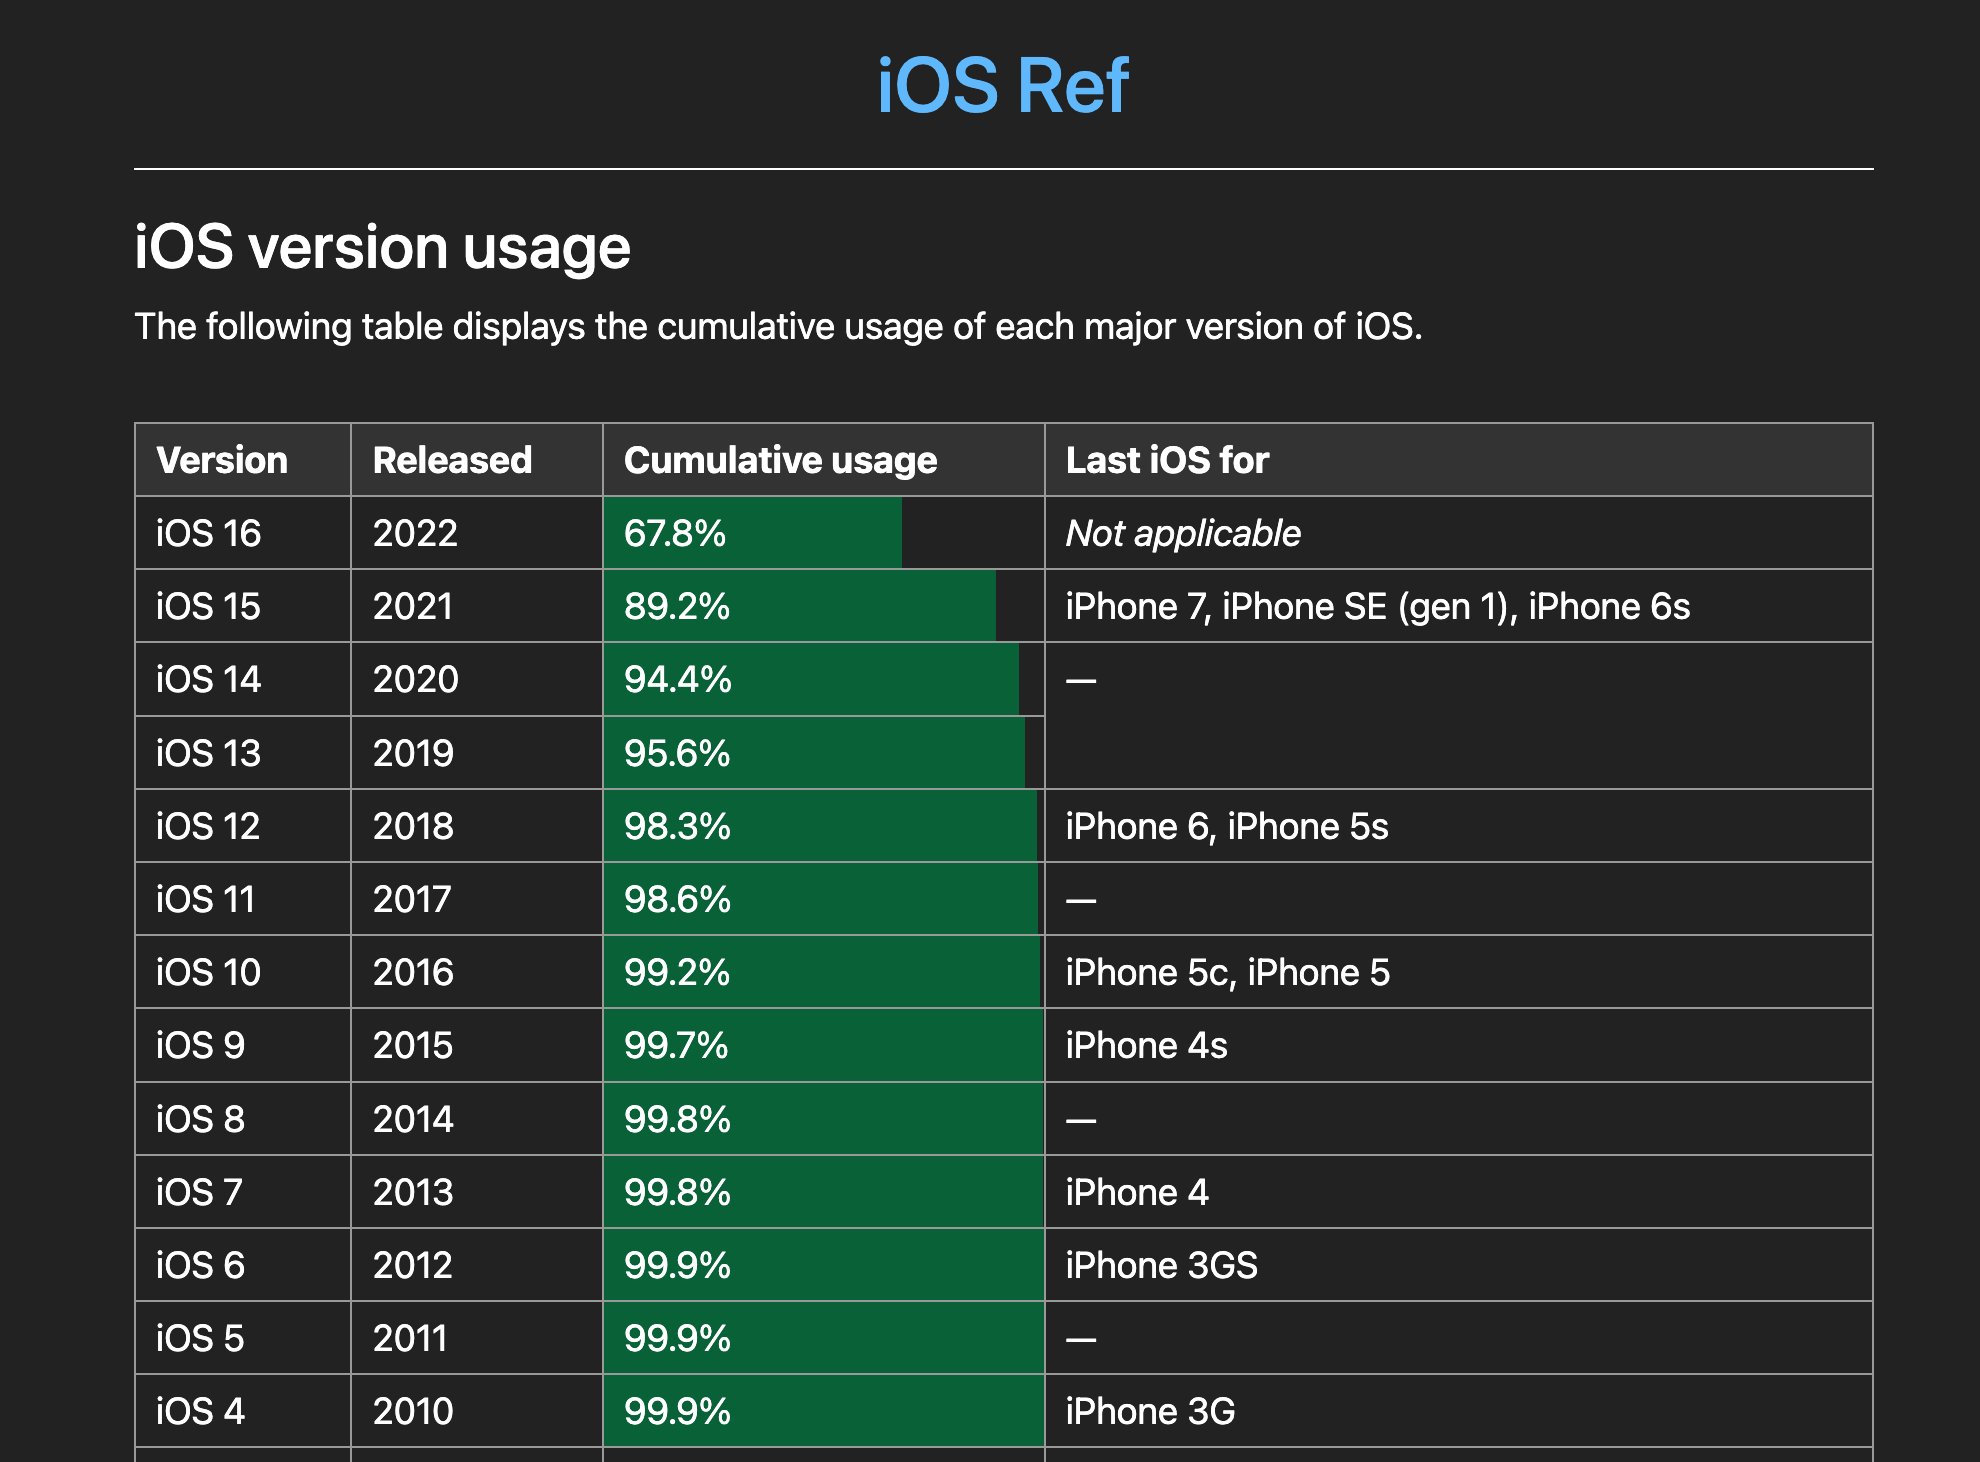Click the 2021 release year cell

click(477, 606)
